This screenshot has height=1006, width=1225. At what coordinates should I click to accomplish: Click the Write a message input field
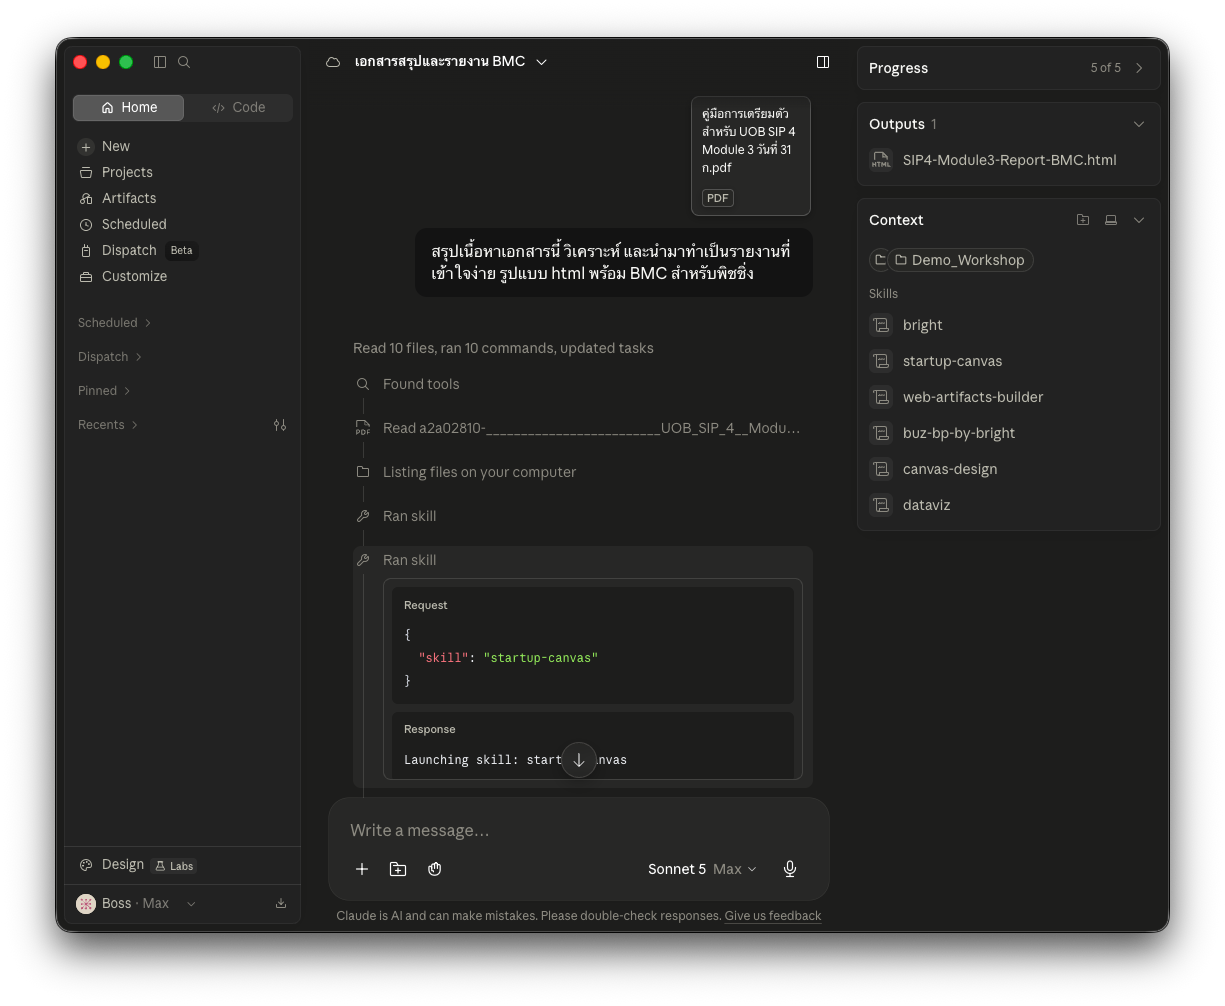(x=579, y=830)
